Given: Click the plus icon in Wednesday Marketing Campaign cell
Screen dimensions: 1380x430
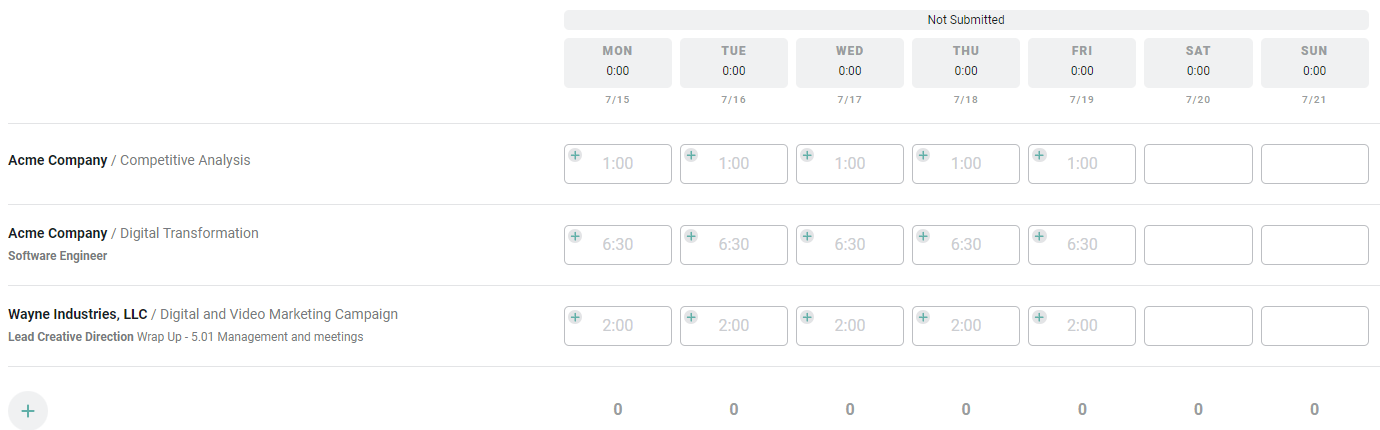Looking at the screenshot, I should [807, 317].
